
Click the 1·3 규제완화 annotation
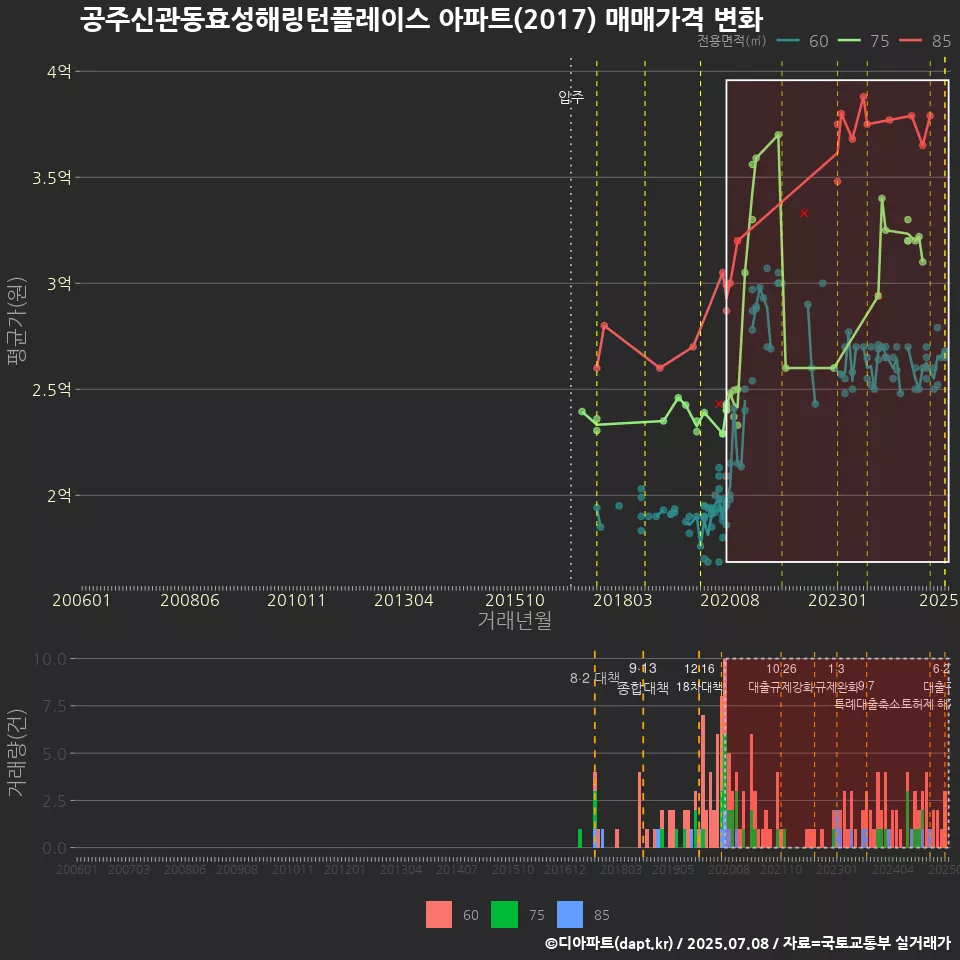click(x=836, y=678)
